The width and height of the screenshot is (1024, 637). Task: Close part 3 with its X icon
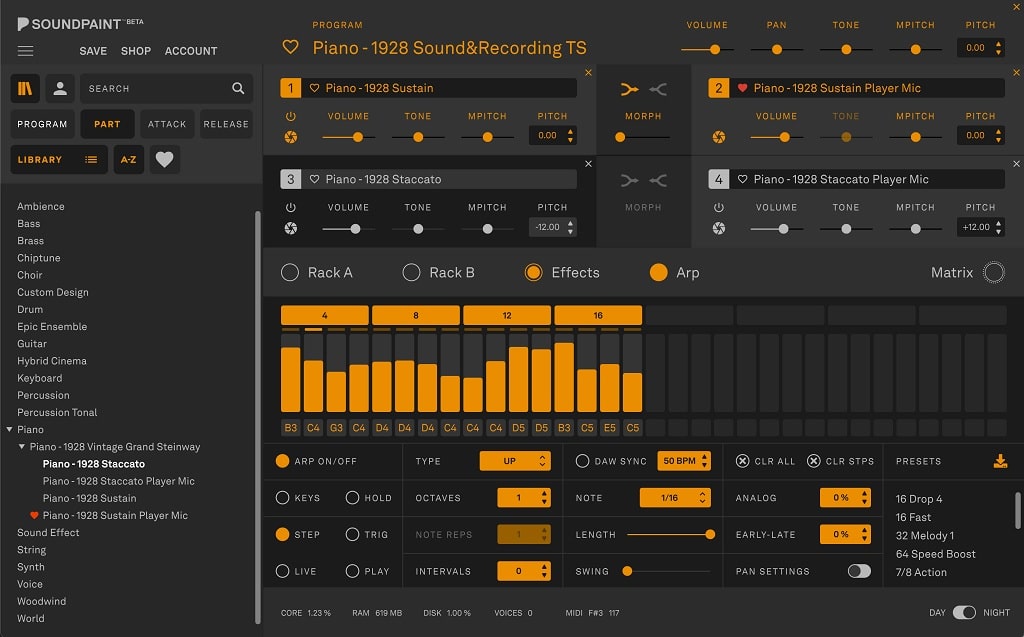588,164
